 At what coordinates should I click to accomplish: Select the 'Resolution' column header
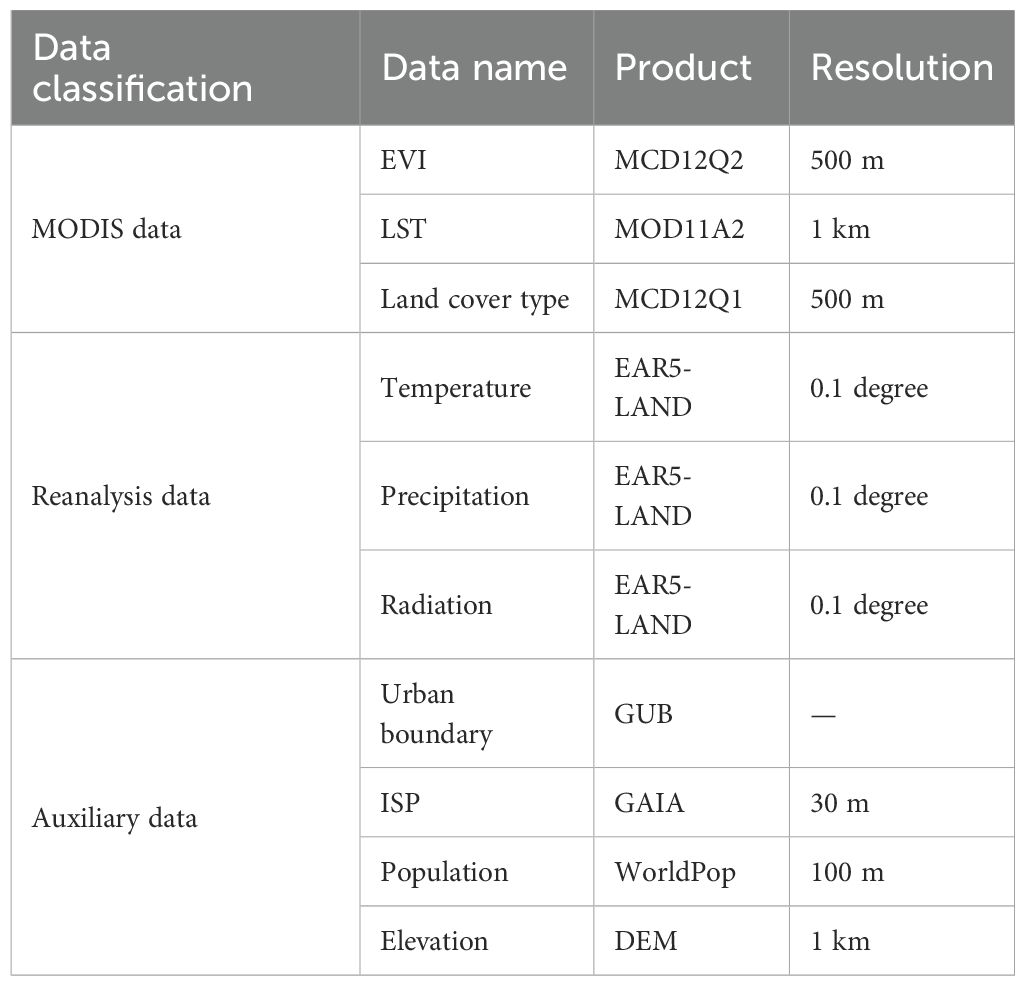point(902,68)
